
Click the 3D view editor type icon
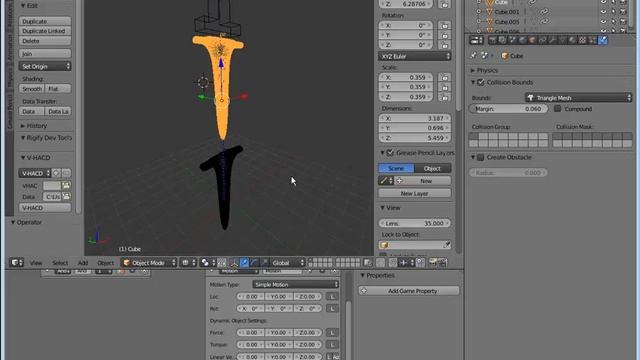[x=16, y=262]
